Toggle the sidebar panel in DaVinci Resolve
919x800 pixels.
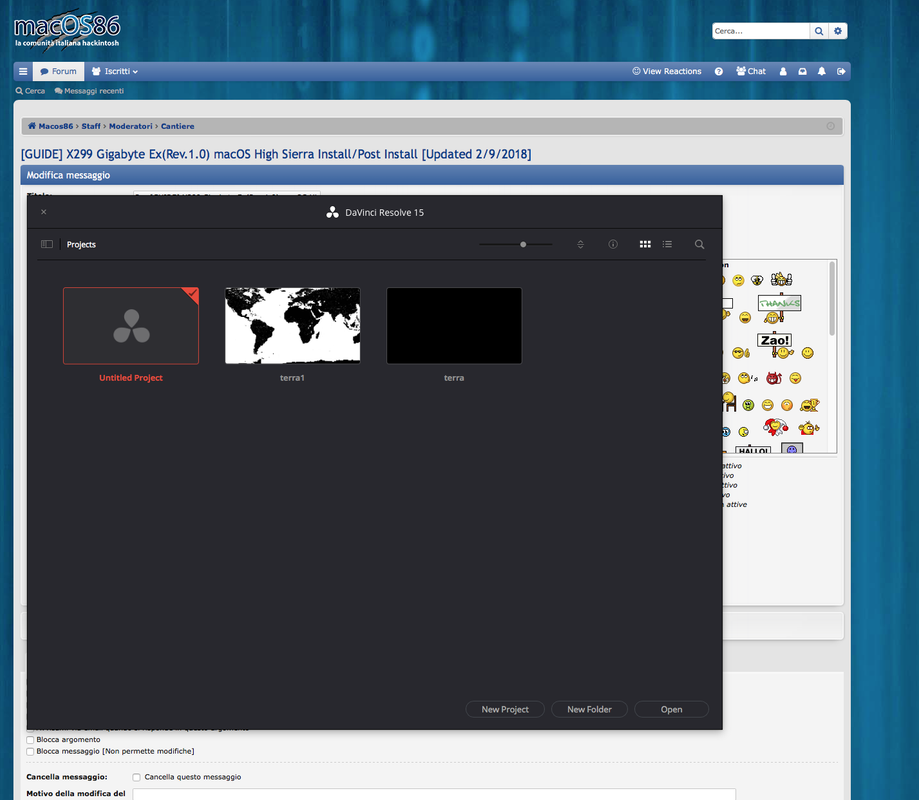47,244
